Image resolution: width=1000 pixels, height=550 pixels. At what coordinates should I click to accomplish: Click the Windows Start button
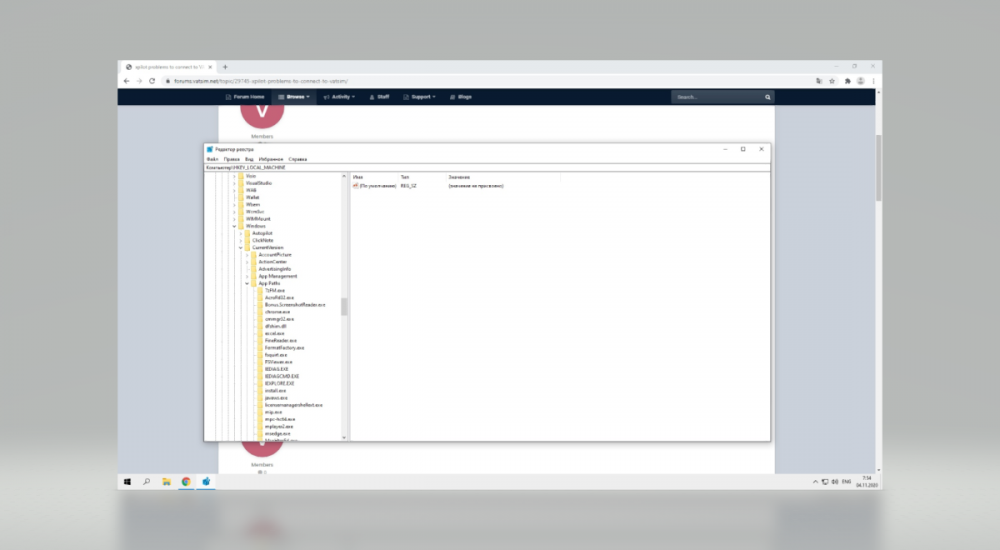coord(127,481)
